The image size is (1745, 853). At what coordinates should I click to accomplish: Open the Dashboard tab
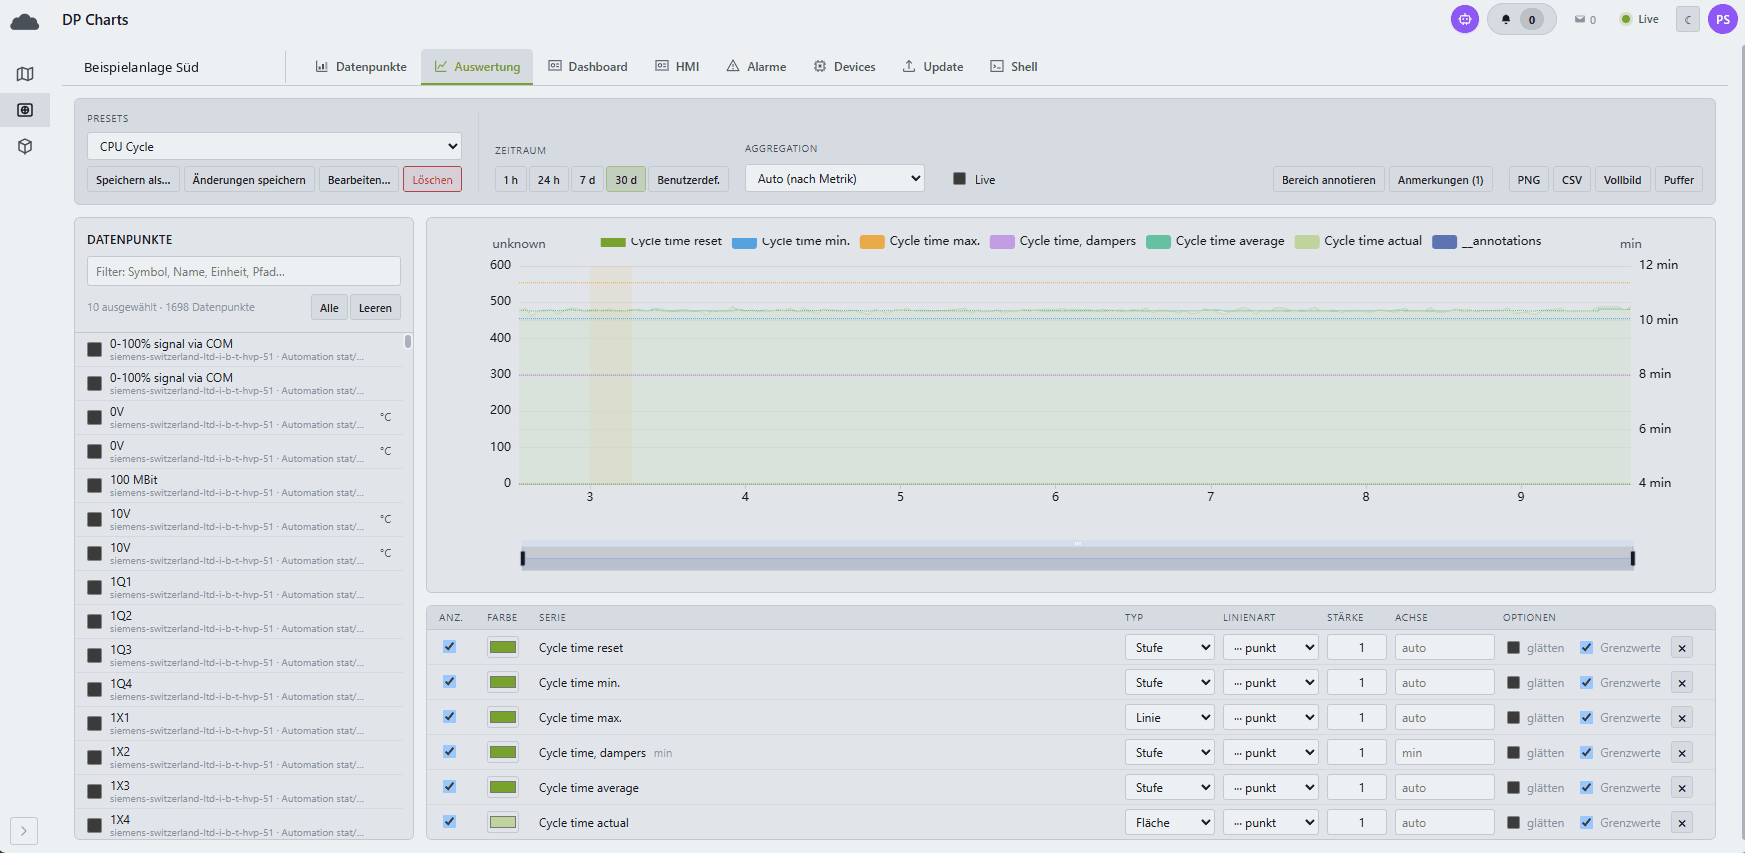(x=588, y=67)
